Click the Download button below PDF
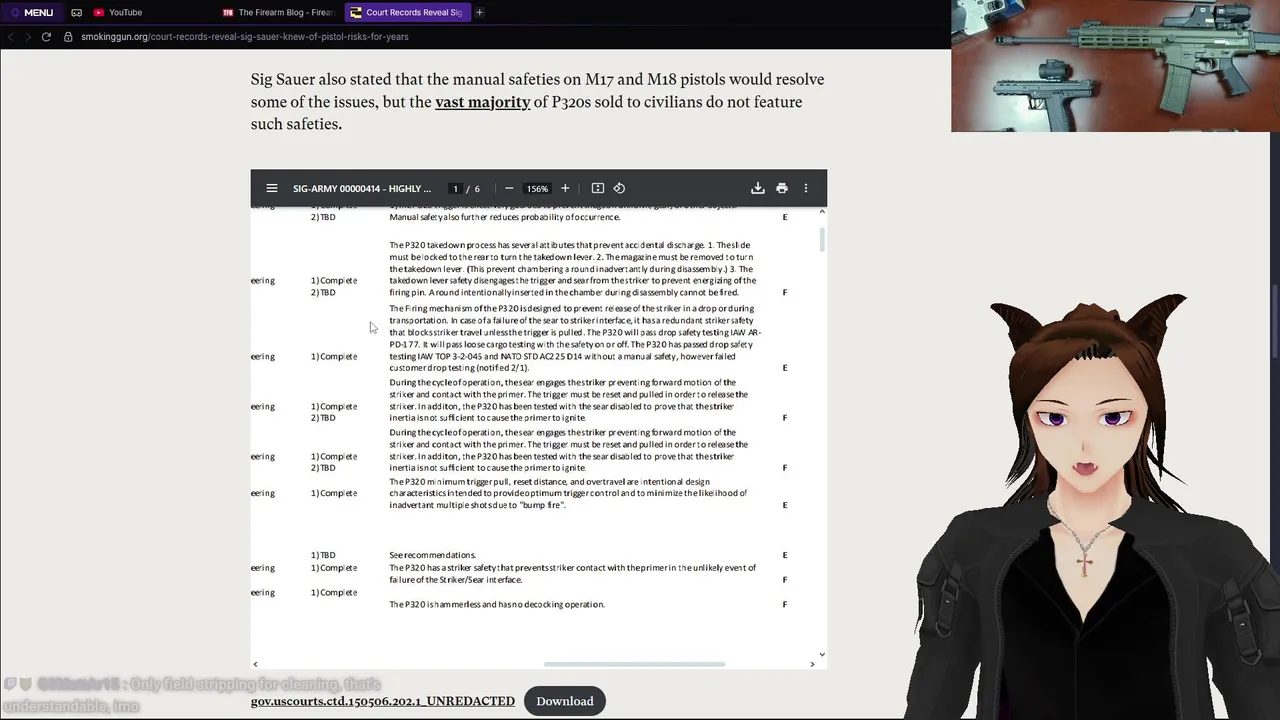 pyautogui.click(x=565, y=701)
